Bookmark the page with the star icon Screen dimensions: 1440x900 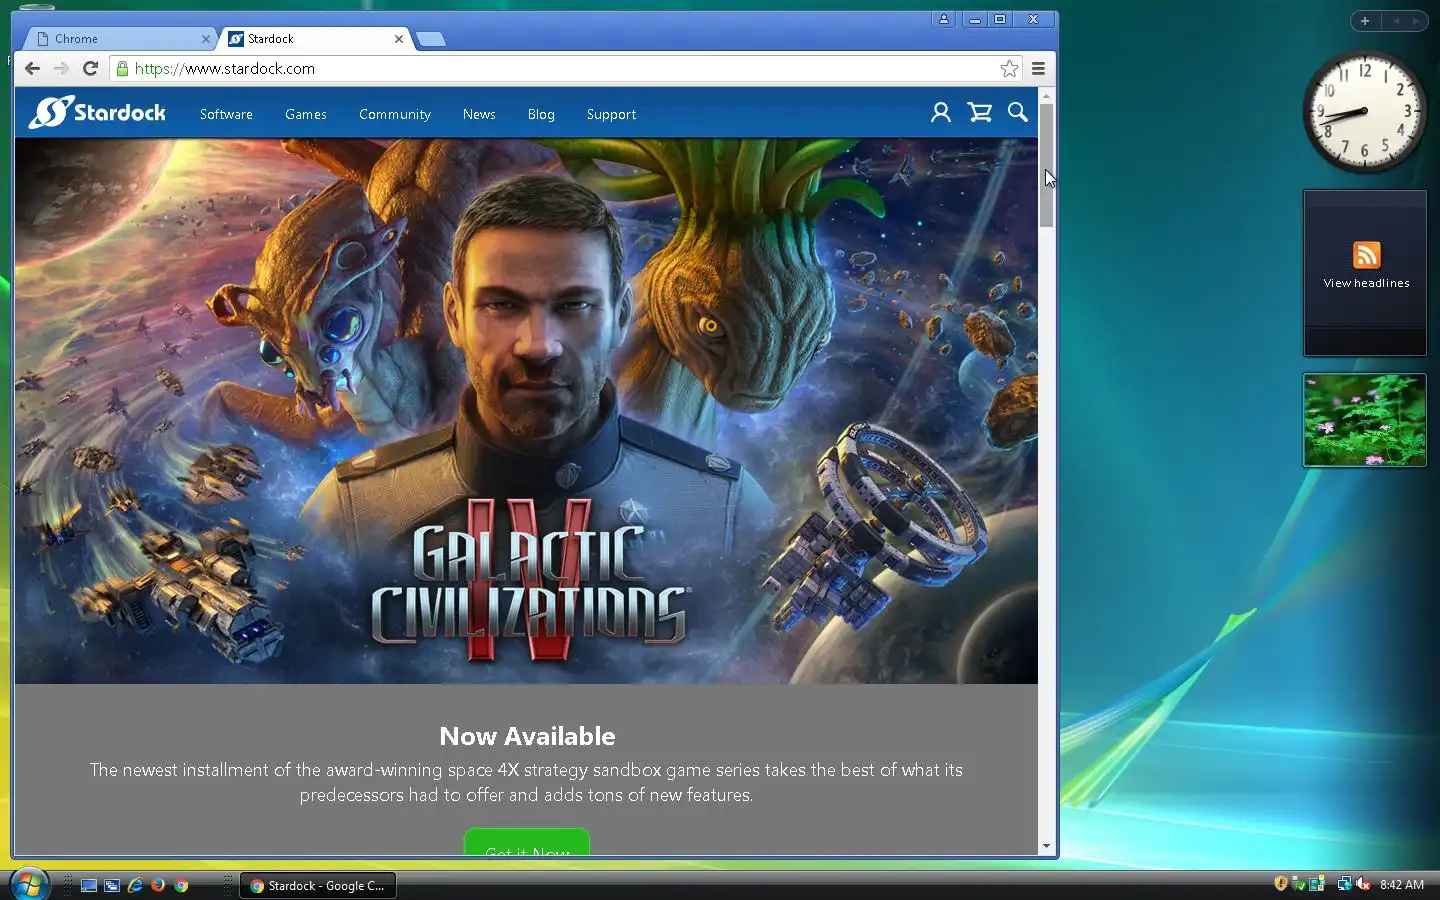tap(1009, 68)
